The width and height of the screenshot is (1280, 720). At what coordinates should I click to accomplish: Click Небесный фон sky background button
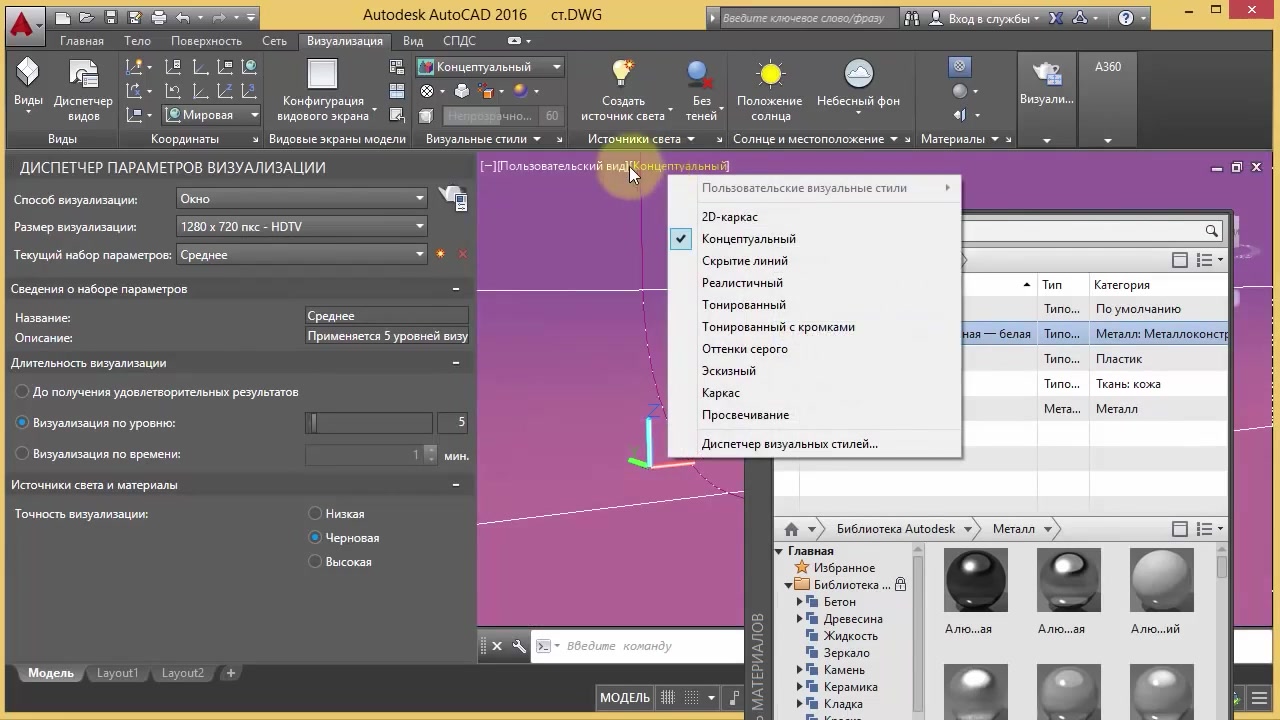pos(858,82)
